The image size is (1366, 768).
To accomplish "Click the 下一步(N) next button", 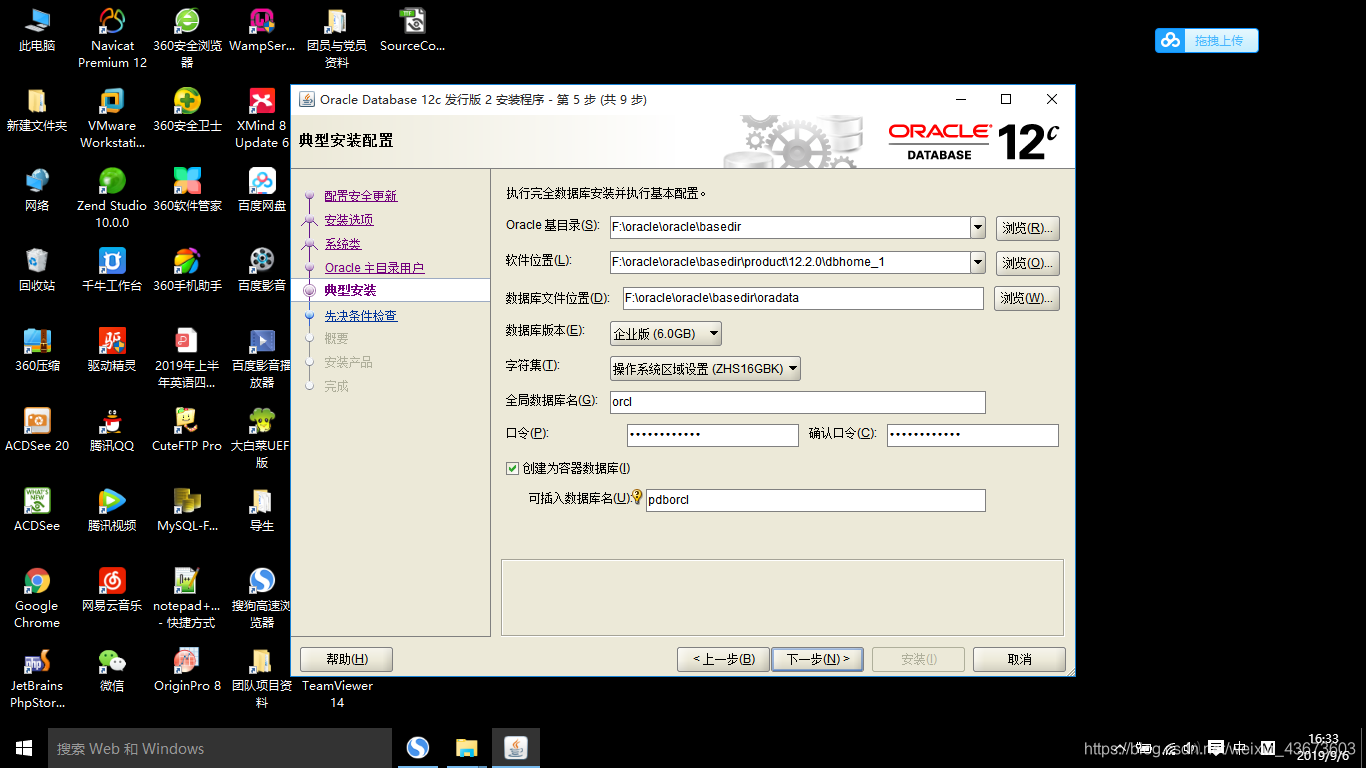I will [x=817, y=659].
